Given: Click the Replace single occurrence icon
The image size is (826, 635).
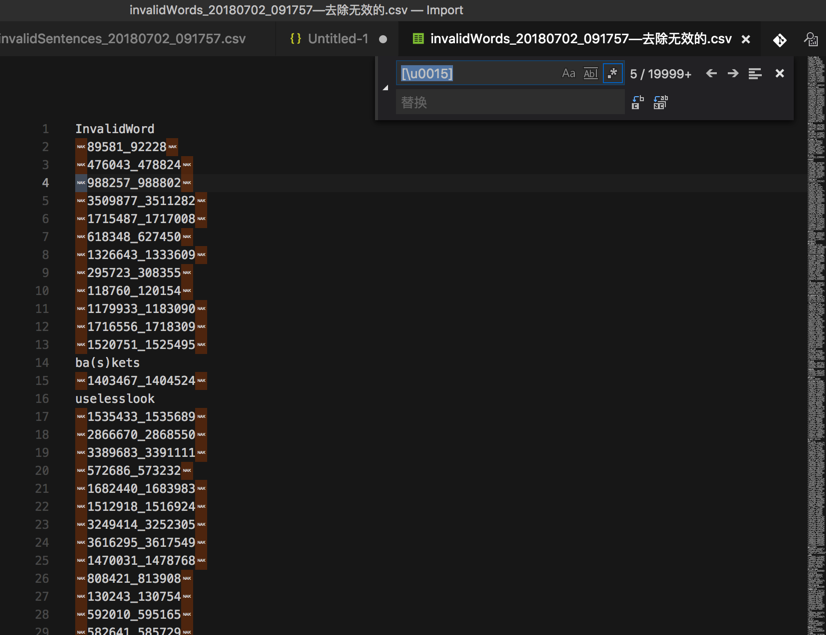Looking at the screenshot, I should coord(637,102).
